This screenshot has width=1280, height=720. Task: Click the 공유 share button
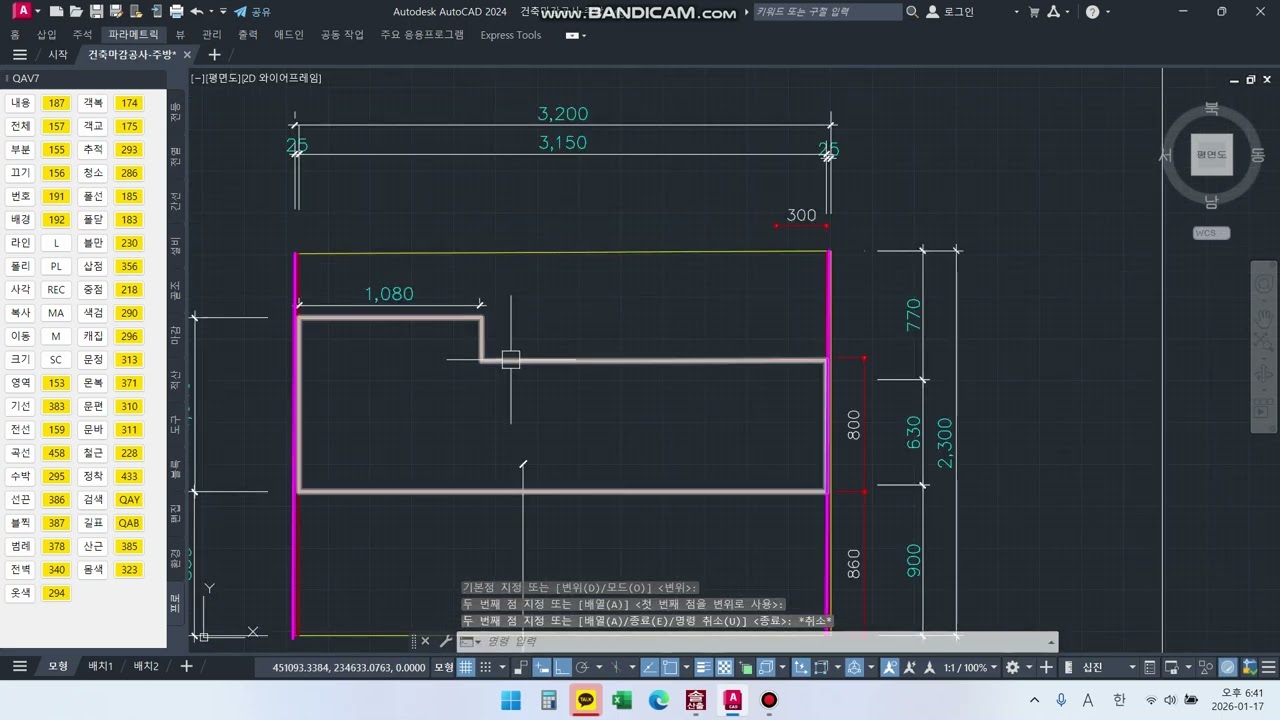[252, 12]
